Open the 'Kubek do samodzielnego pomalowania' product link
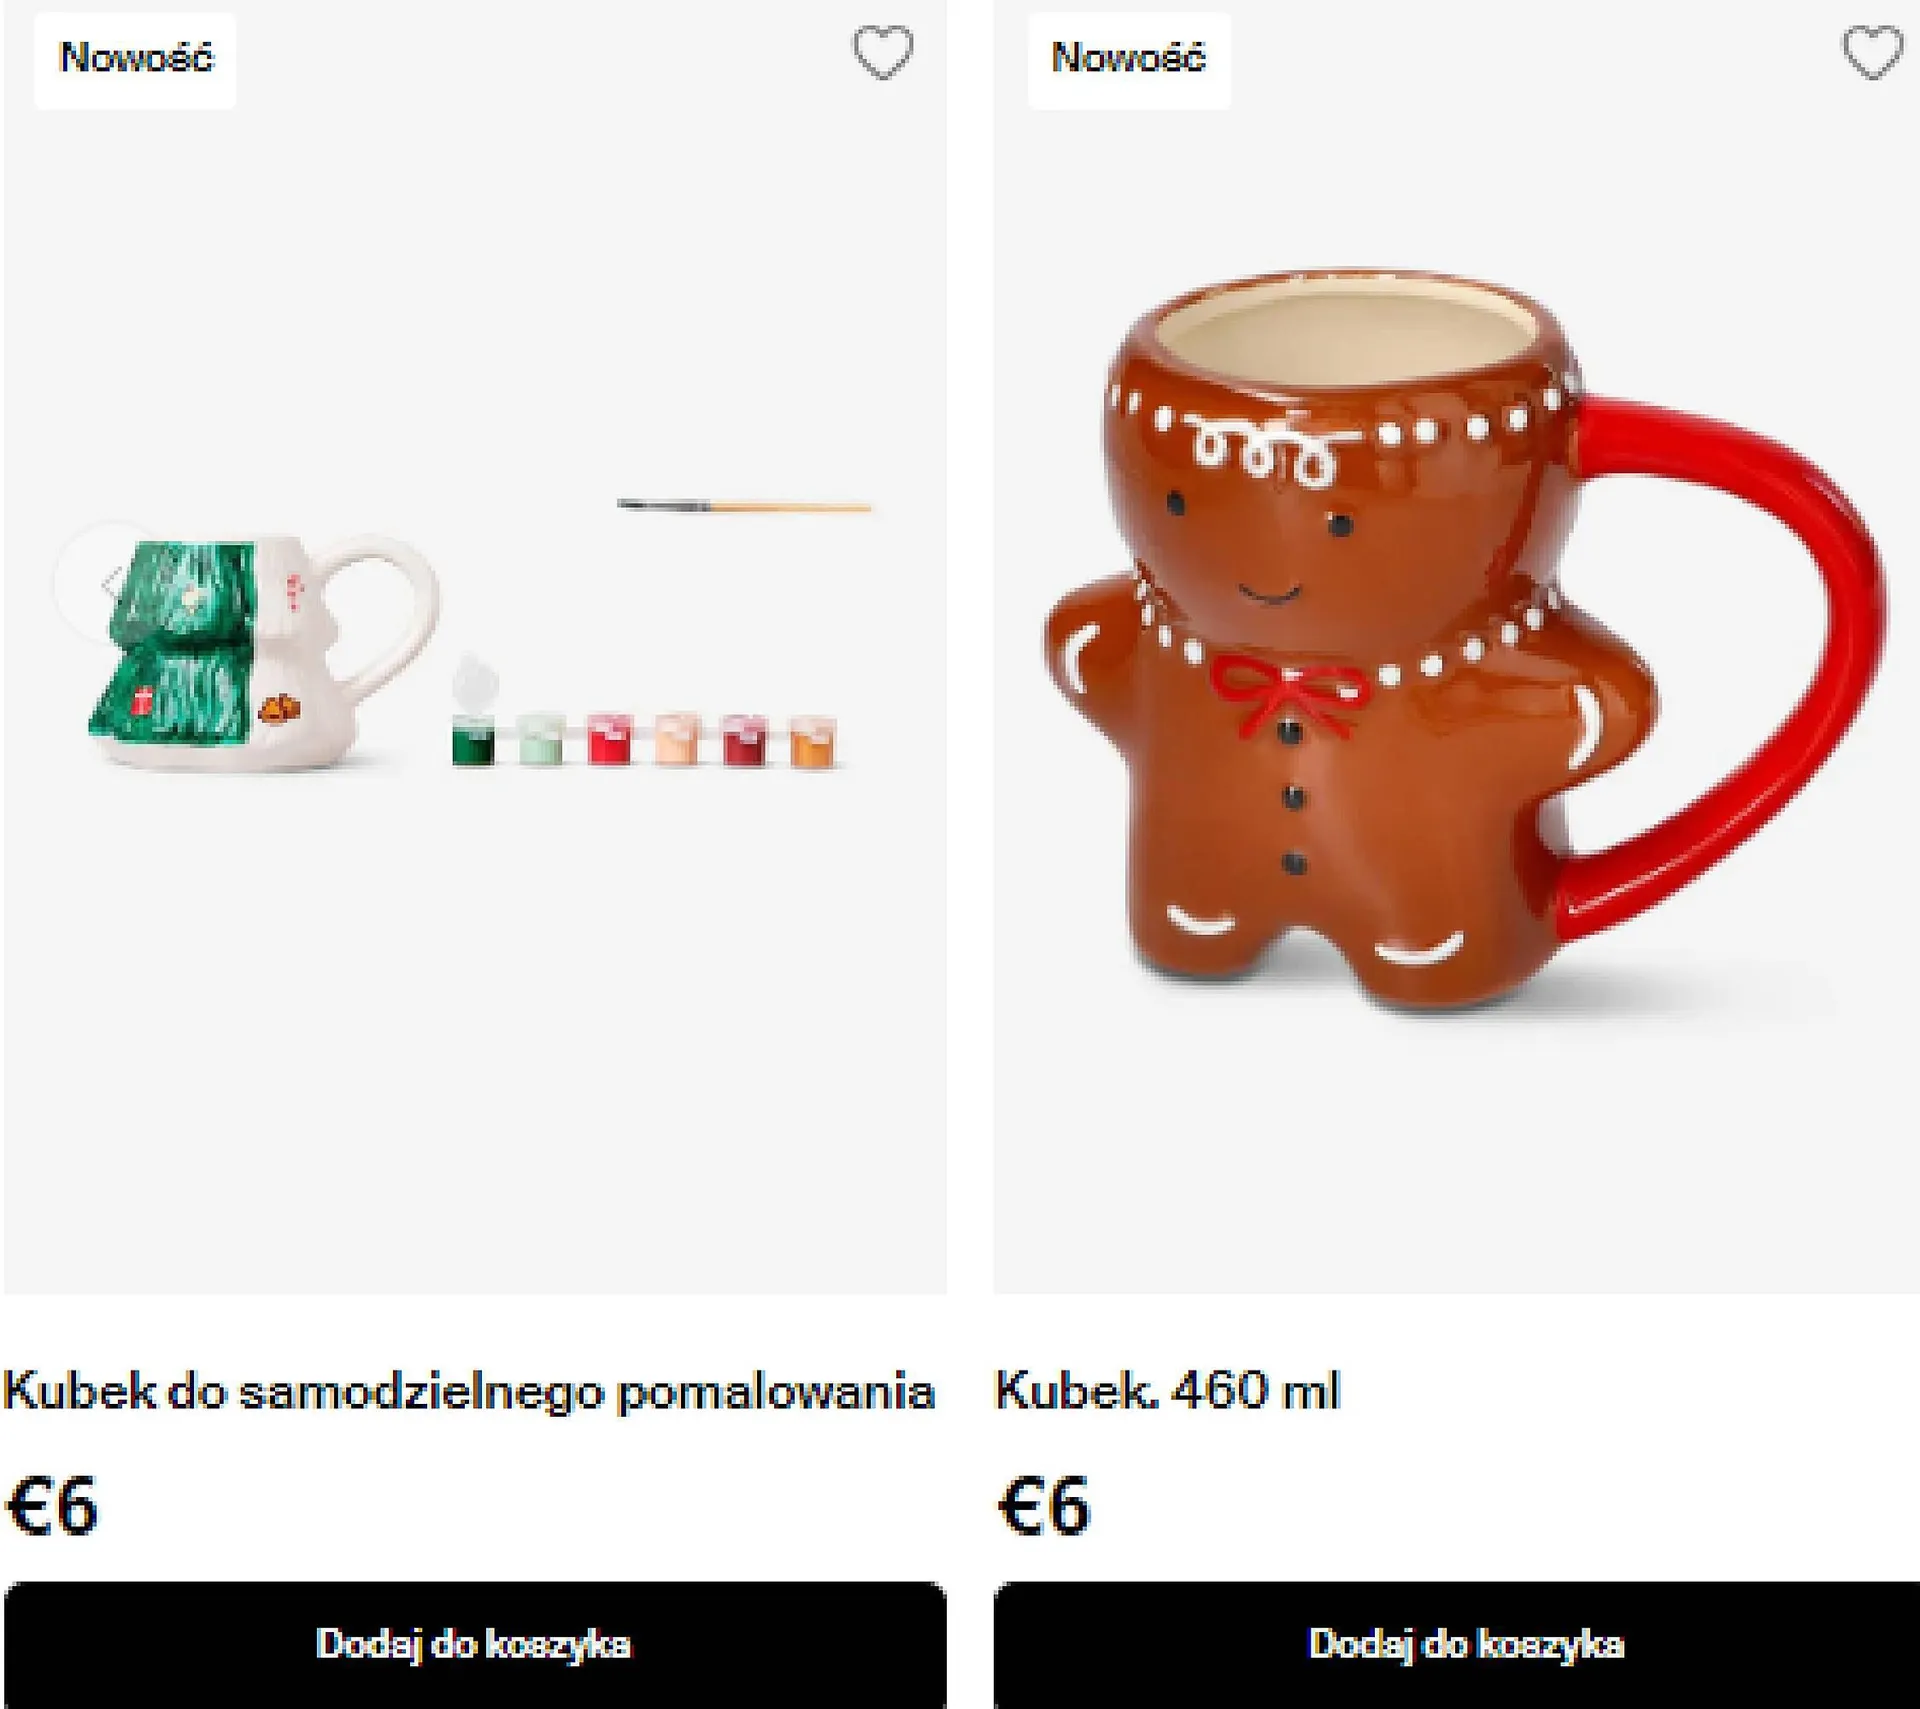 click(x=468, y=1391)
